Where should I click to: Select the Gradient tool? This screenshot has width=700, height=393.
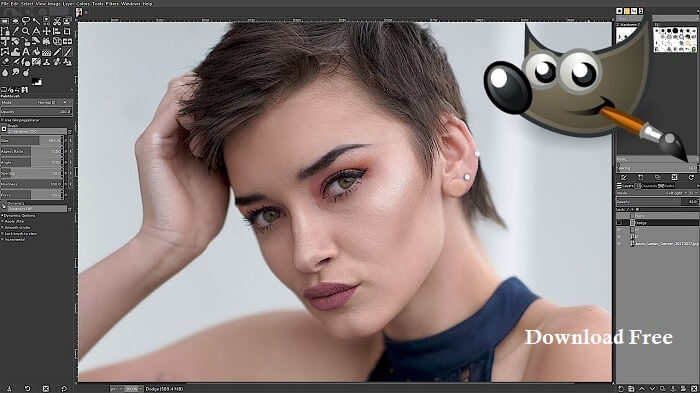point(46,52)
